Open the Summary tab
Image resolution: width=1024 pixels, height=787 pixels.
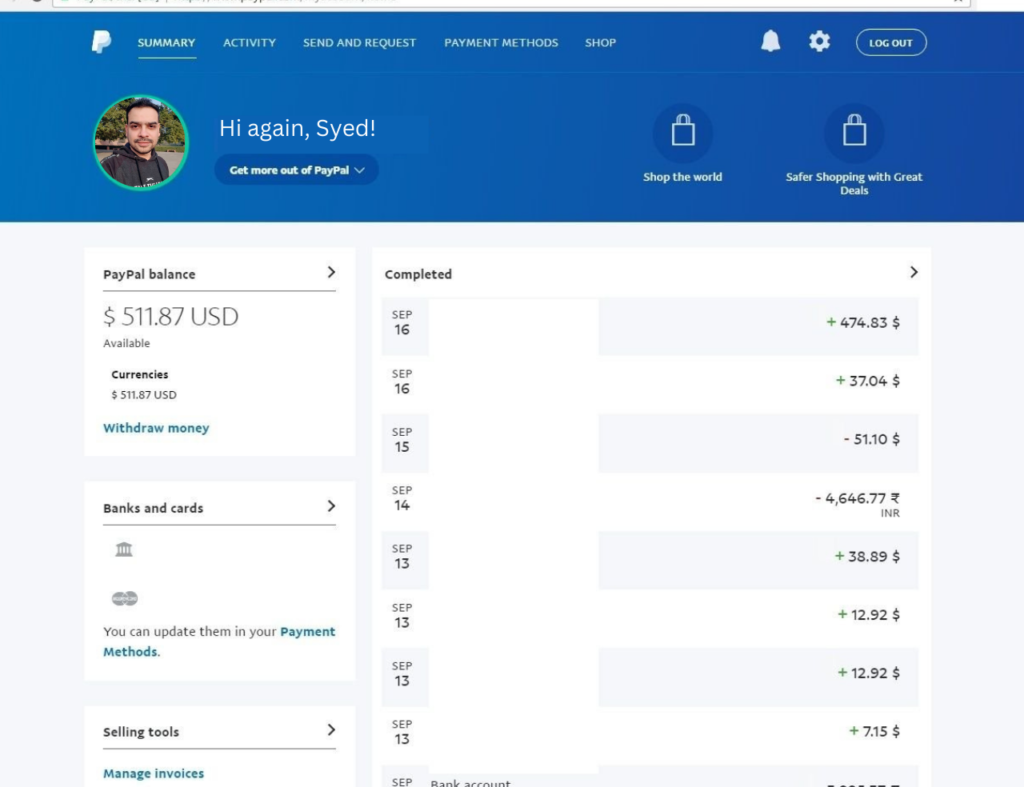pyautogui.click(x=167, y=42)
